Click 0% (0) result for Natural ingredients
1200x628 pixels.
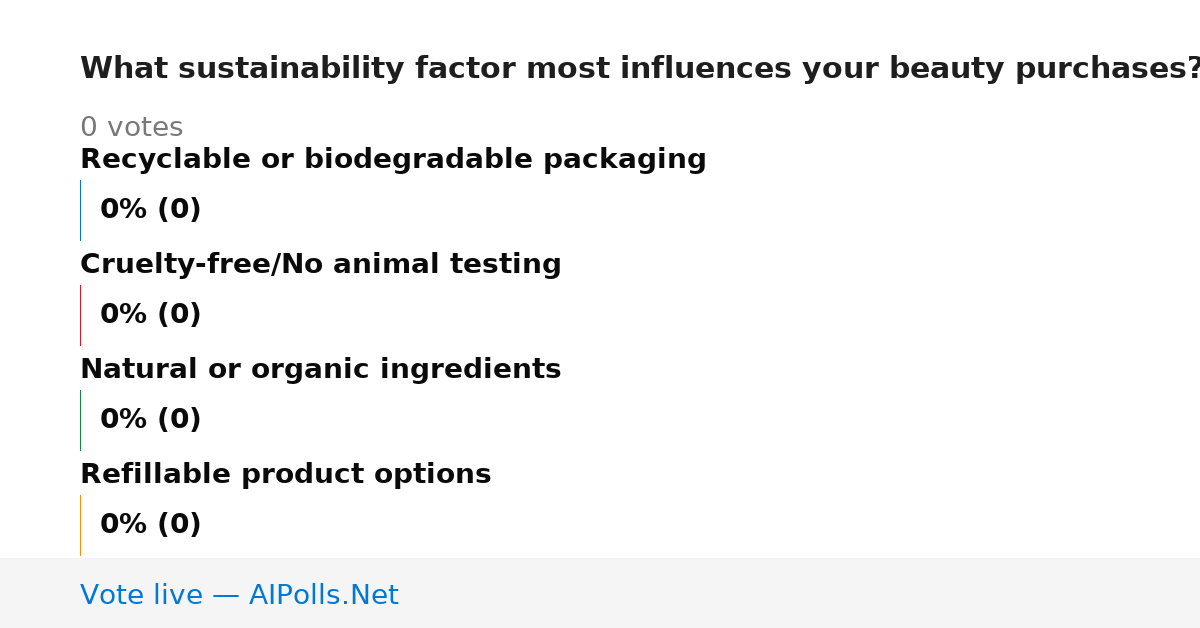pos(151,420)
